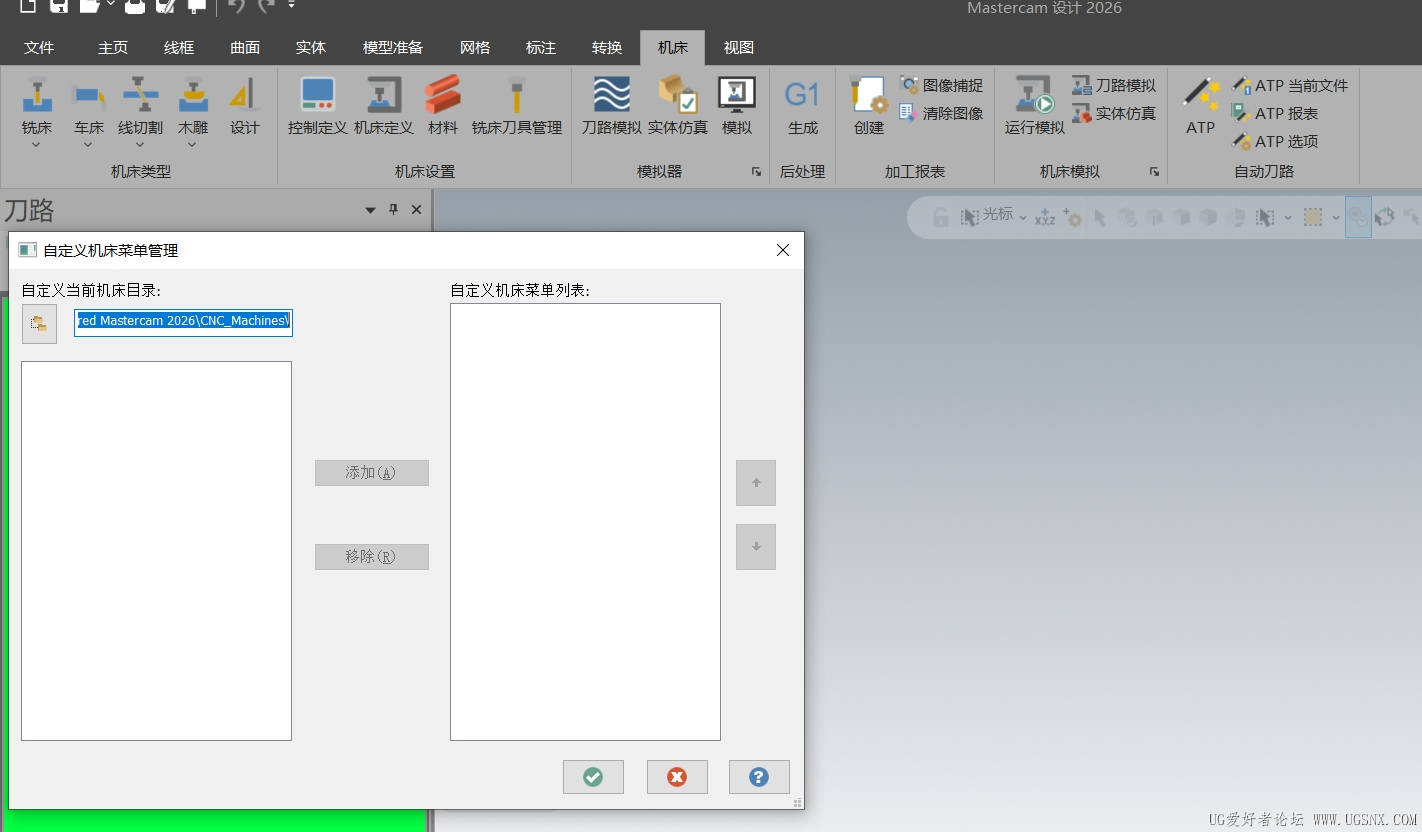Close the 自定义机床菜单管理 dialog
The height and width of the screenshot is (832, 1422).
click(x=783, y=250)
